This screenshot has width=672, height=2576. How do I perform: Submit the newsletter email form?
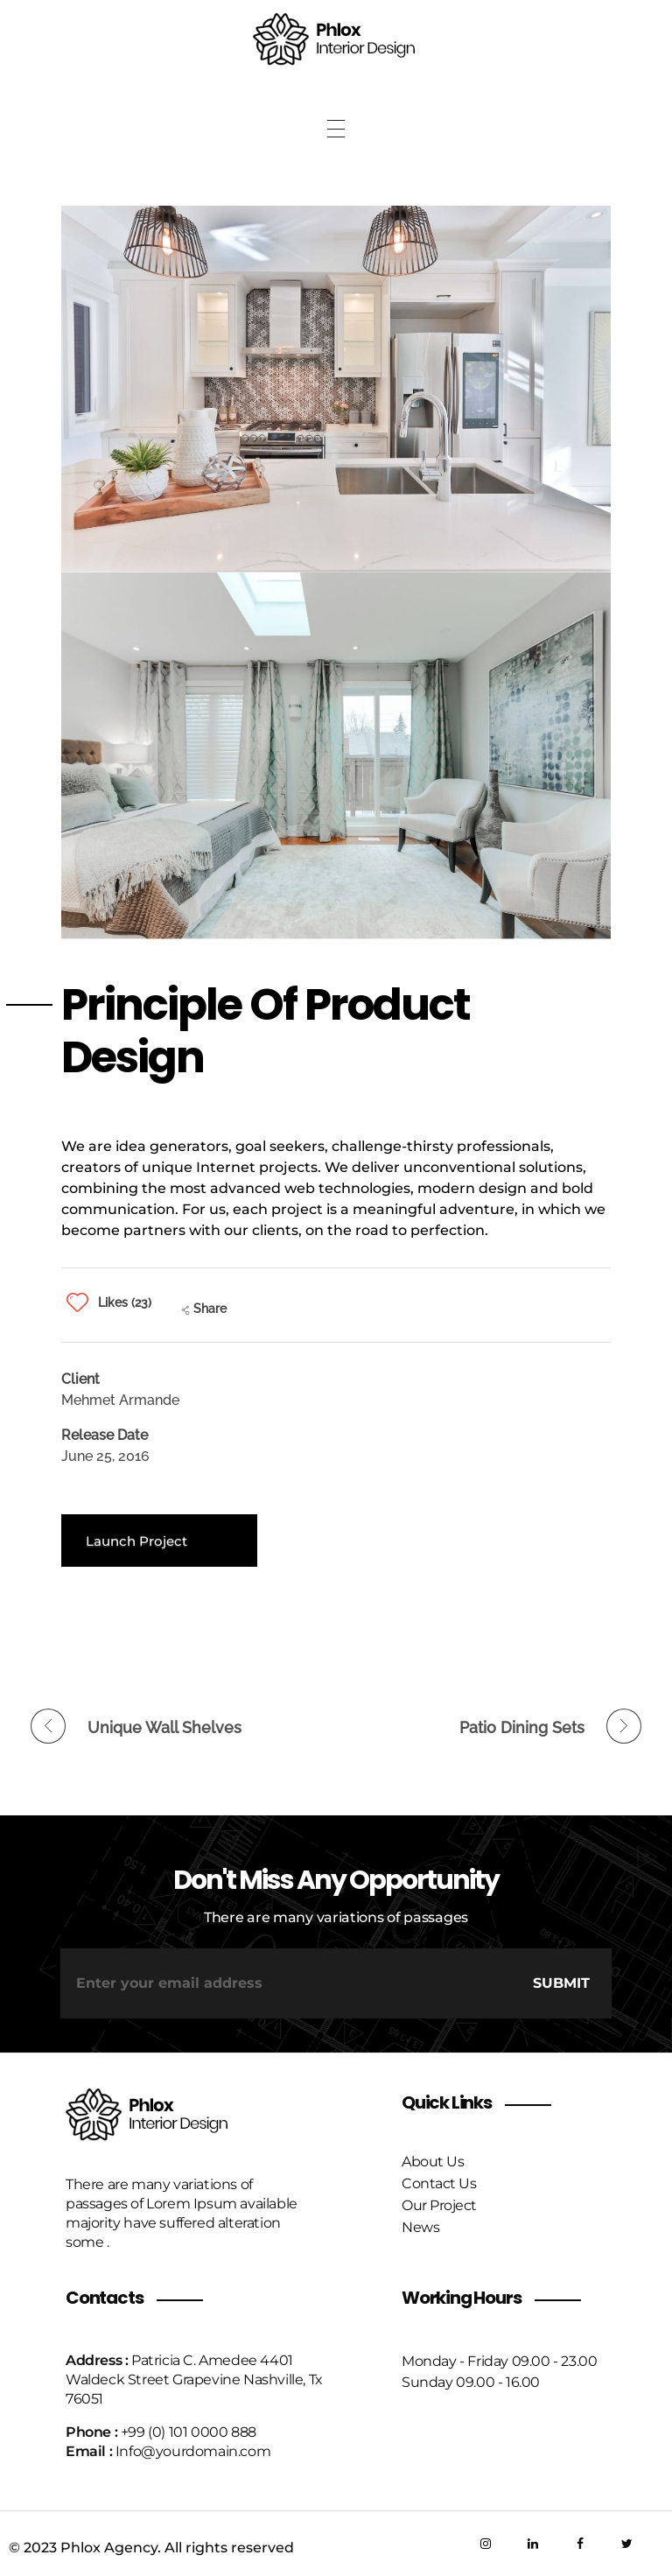click(x=560, y=1983)
